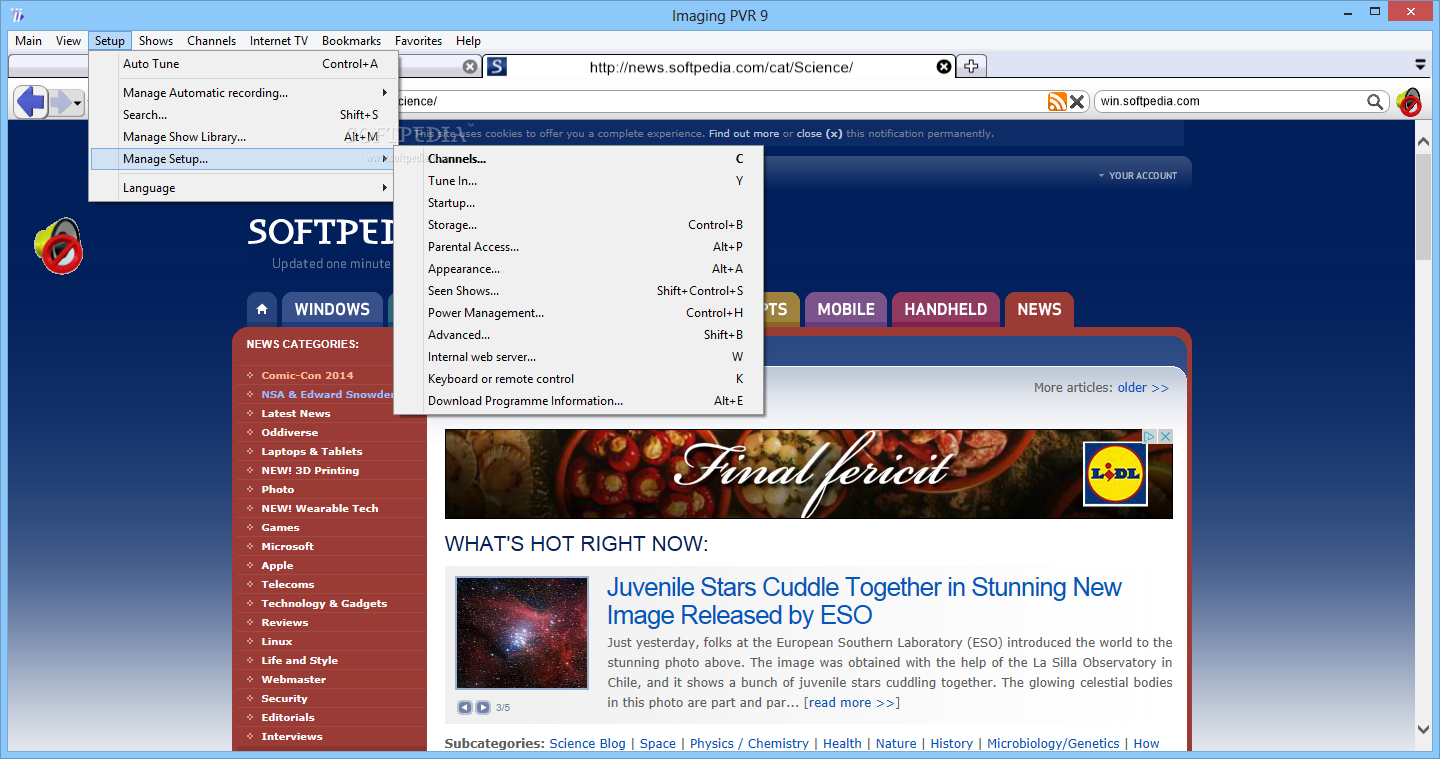Open the Comic-Con 2014 news category
This screenshot has height=759, width=1440.
pyautogui.click(x=308, y=376)
